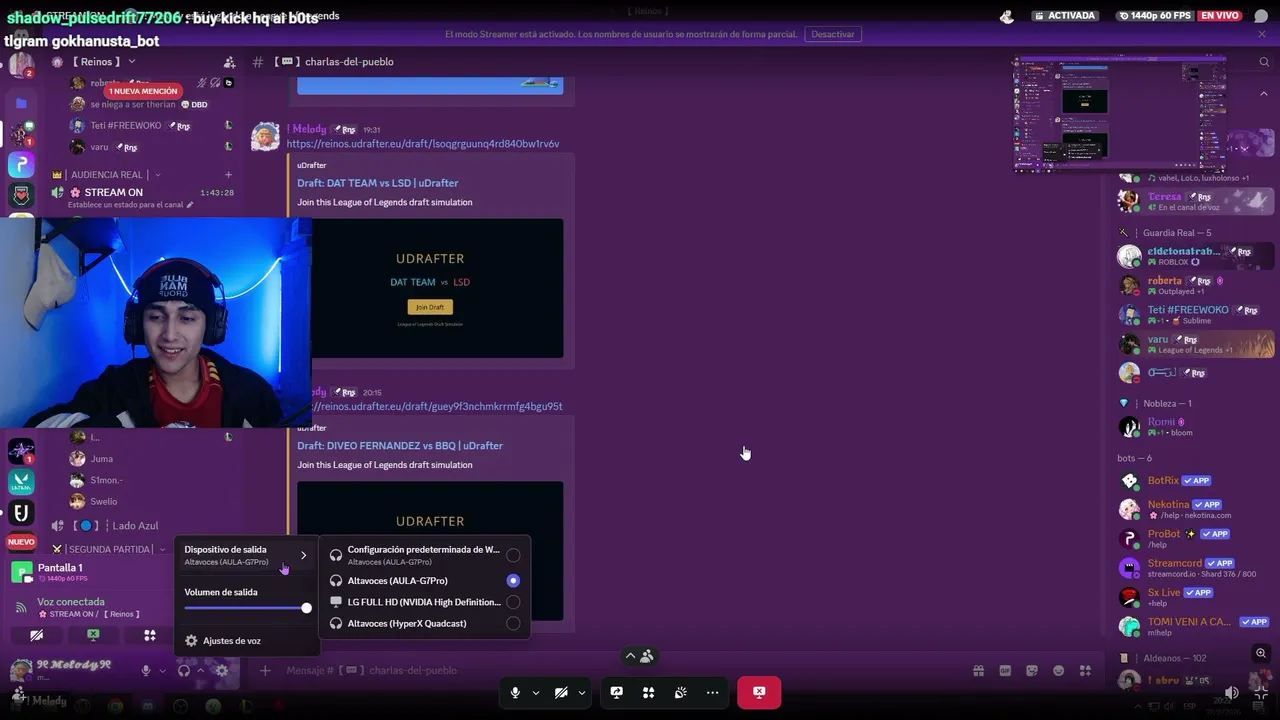Screen dimensions: 1280x720
Task: Click member Teti #FREEWOKO in the member list
Action: (x=1196, y=315)
